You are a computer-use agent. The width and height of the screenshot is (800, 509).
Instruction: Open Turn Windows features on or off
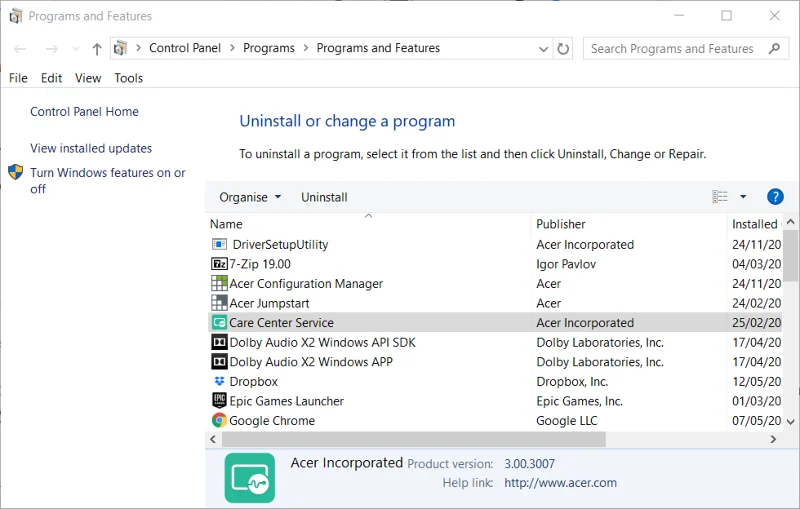108,181
